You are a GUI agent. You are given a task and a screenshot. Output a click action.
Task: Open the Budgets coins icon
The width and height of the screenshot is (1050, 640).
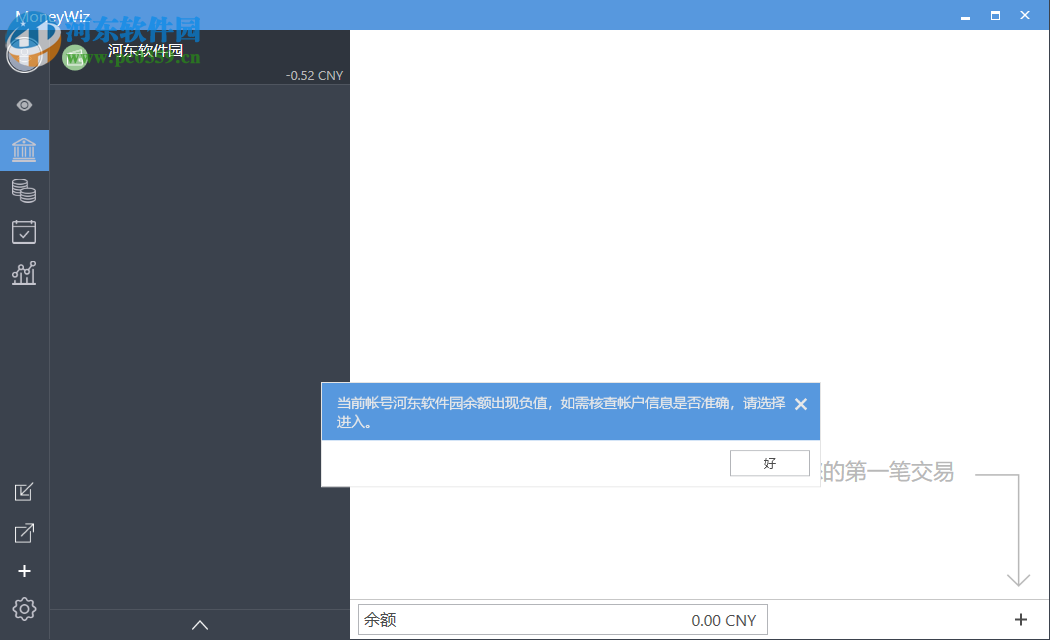point(24,190)
